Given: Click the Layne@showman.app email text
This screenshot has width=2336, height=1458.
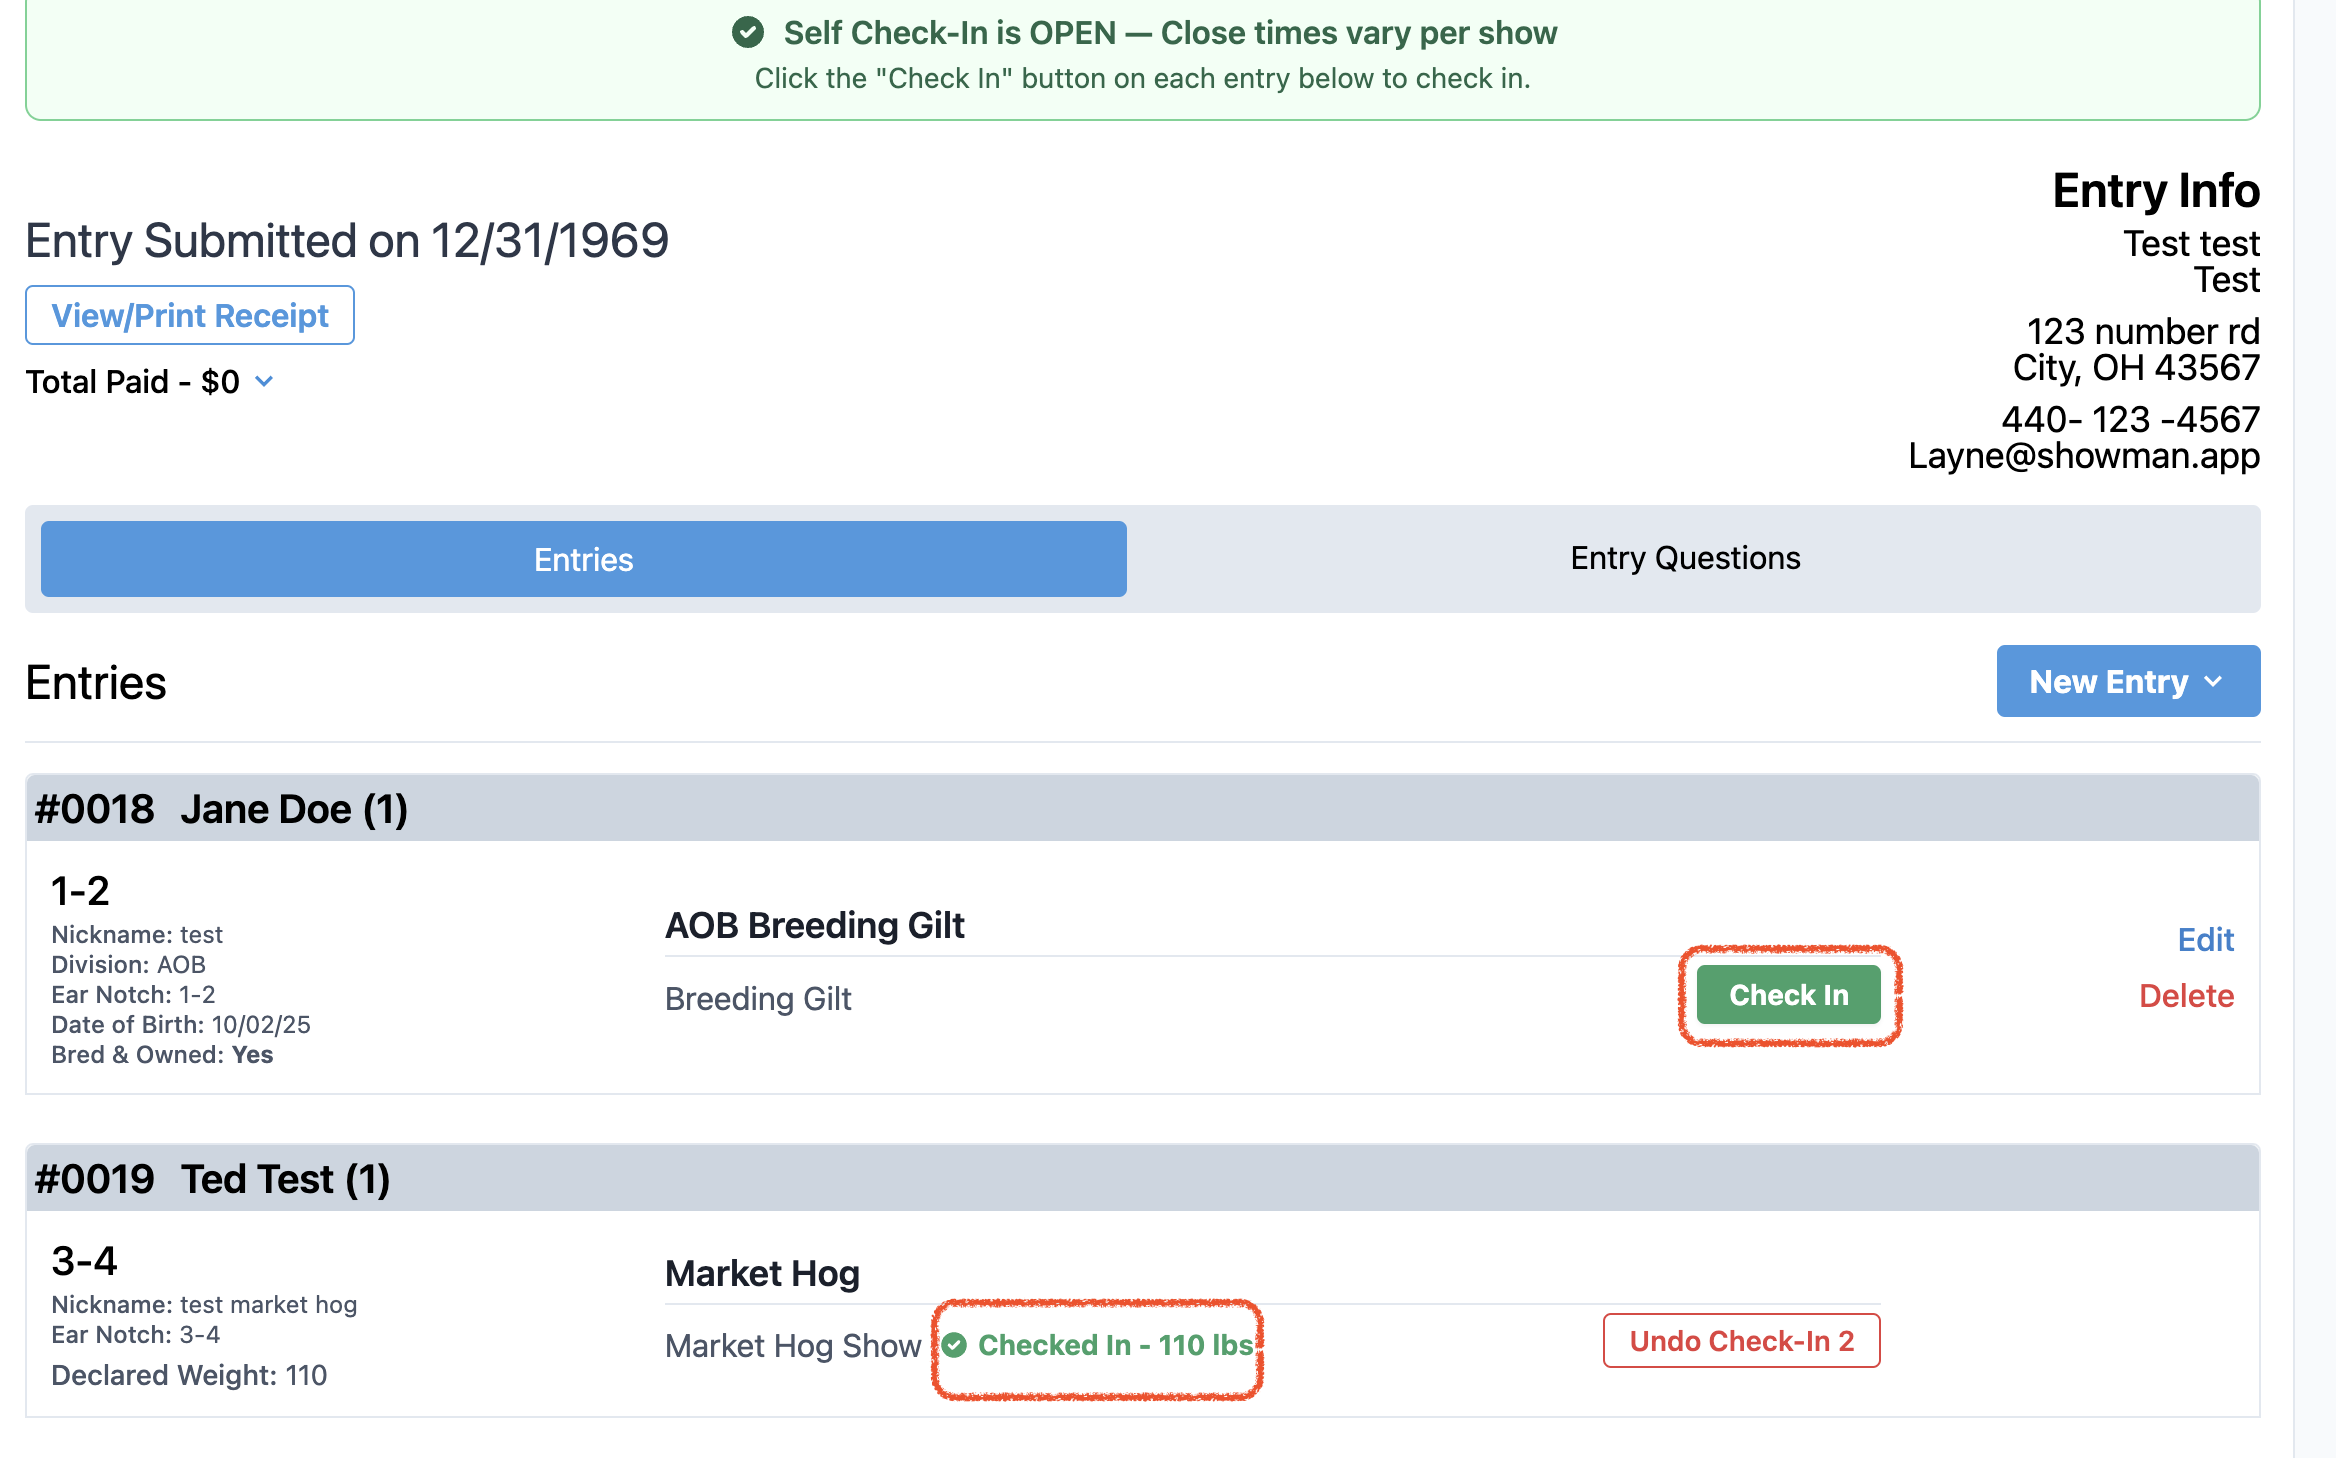Looking at the screenshot, I should coord(2083,456).
